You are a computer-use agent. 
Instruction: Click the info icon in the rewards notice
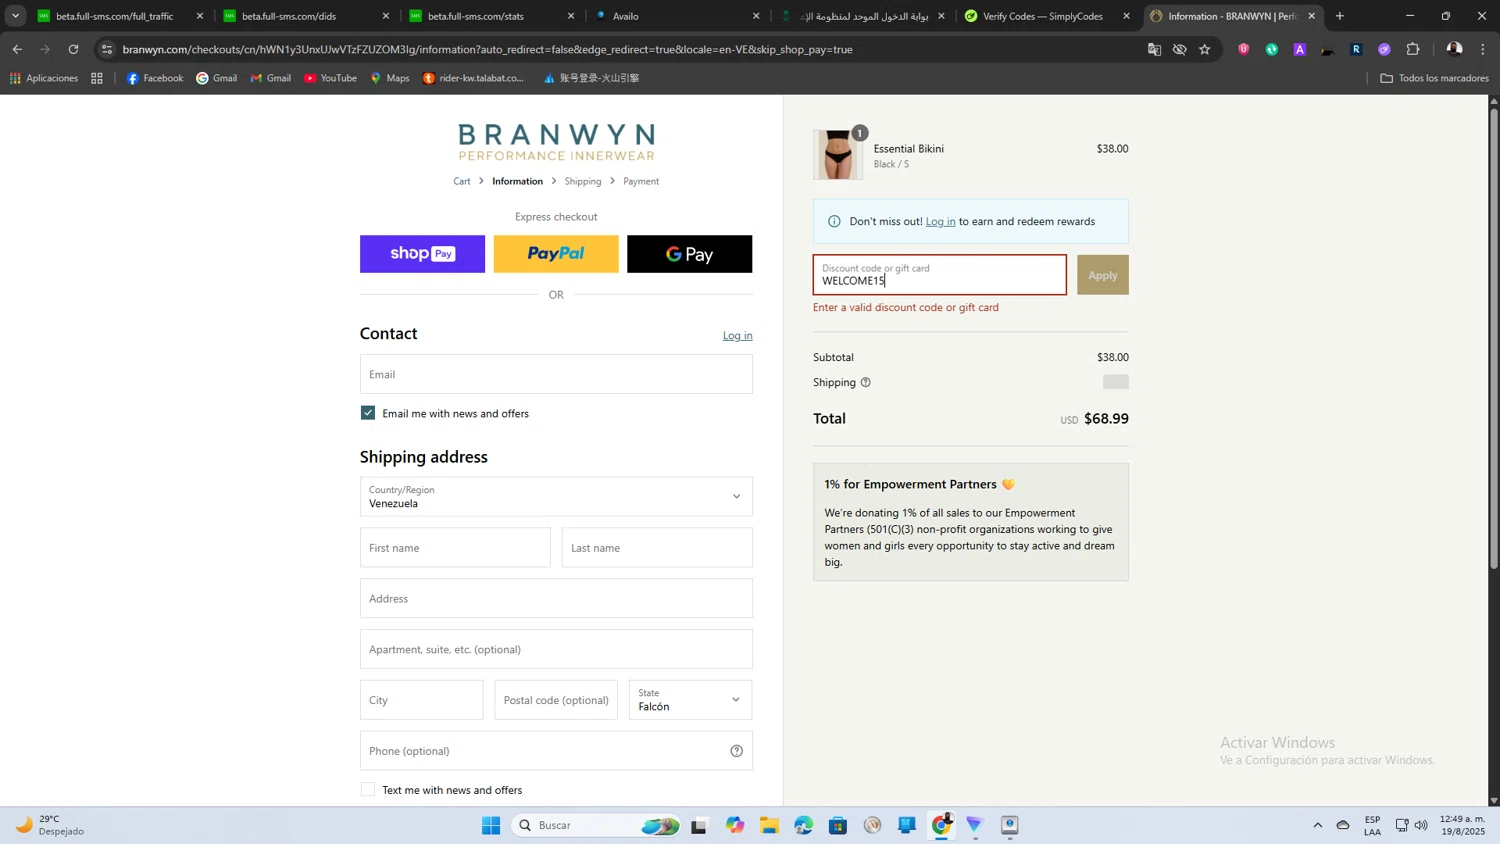834,222
